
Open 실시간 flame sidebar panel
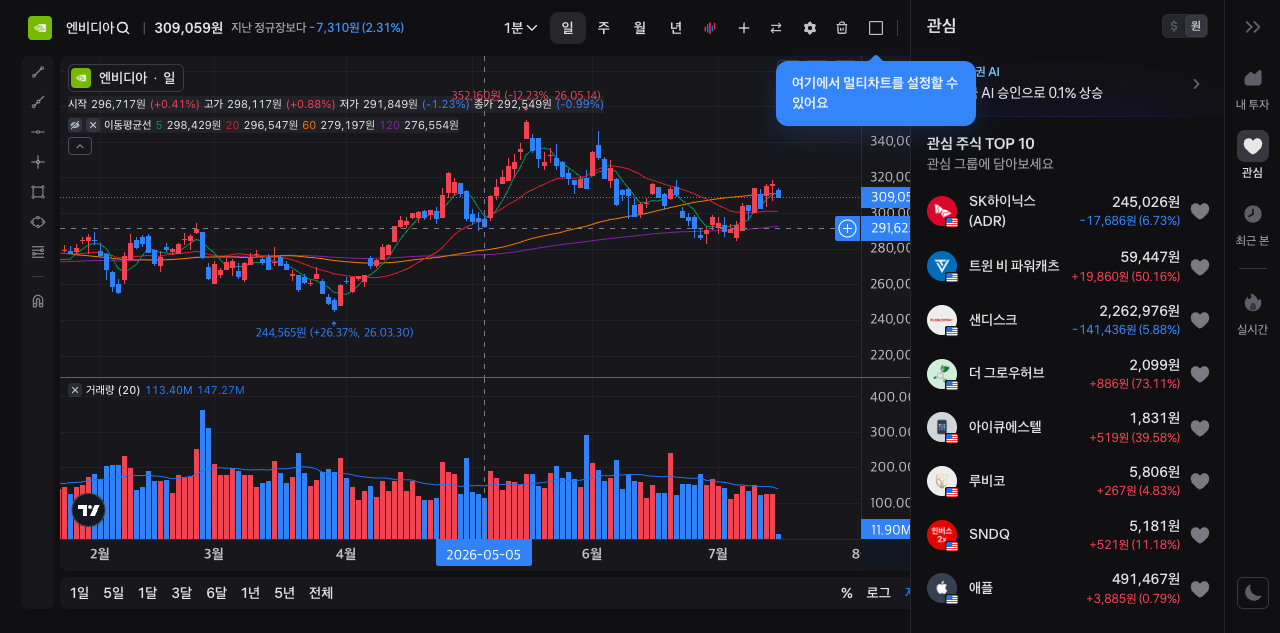point(1252,312)
